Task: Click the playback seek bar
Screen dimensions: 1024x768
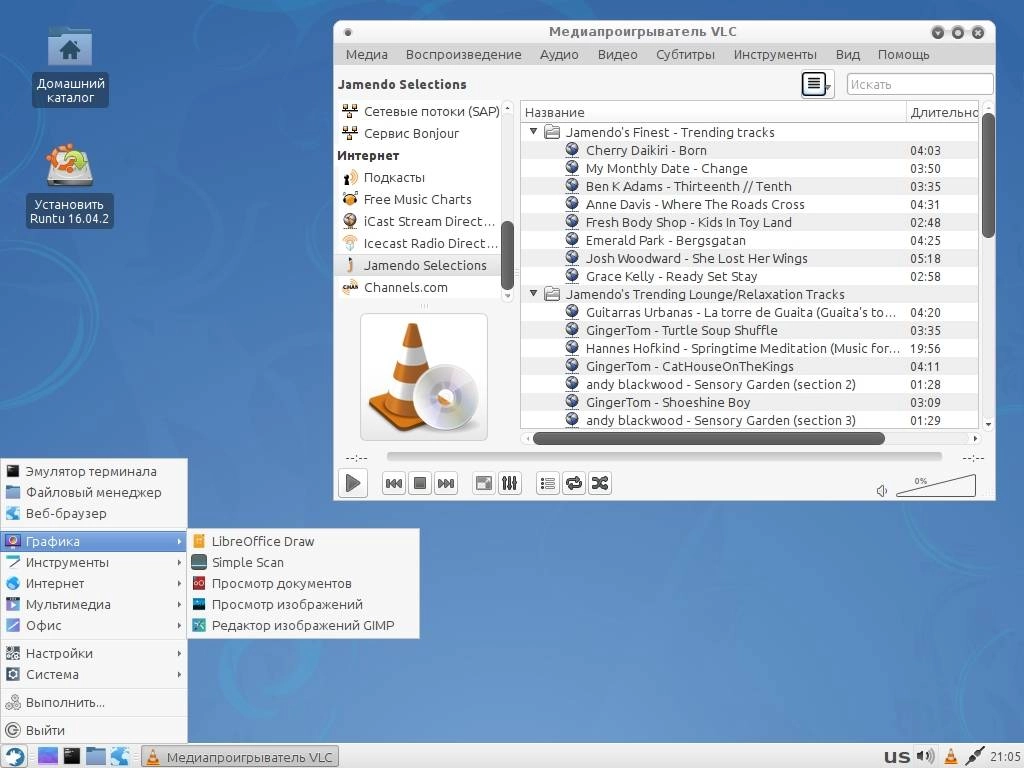Action: (x=664, y=456)
